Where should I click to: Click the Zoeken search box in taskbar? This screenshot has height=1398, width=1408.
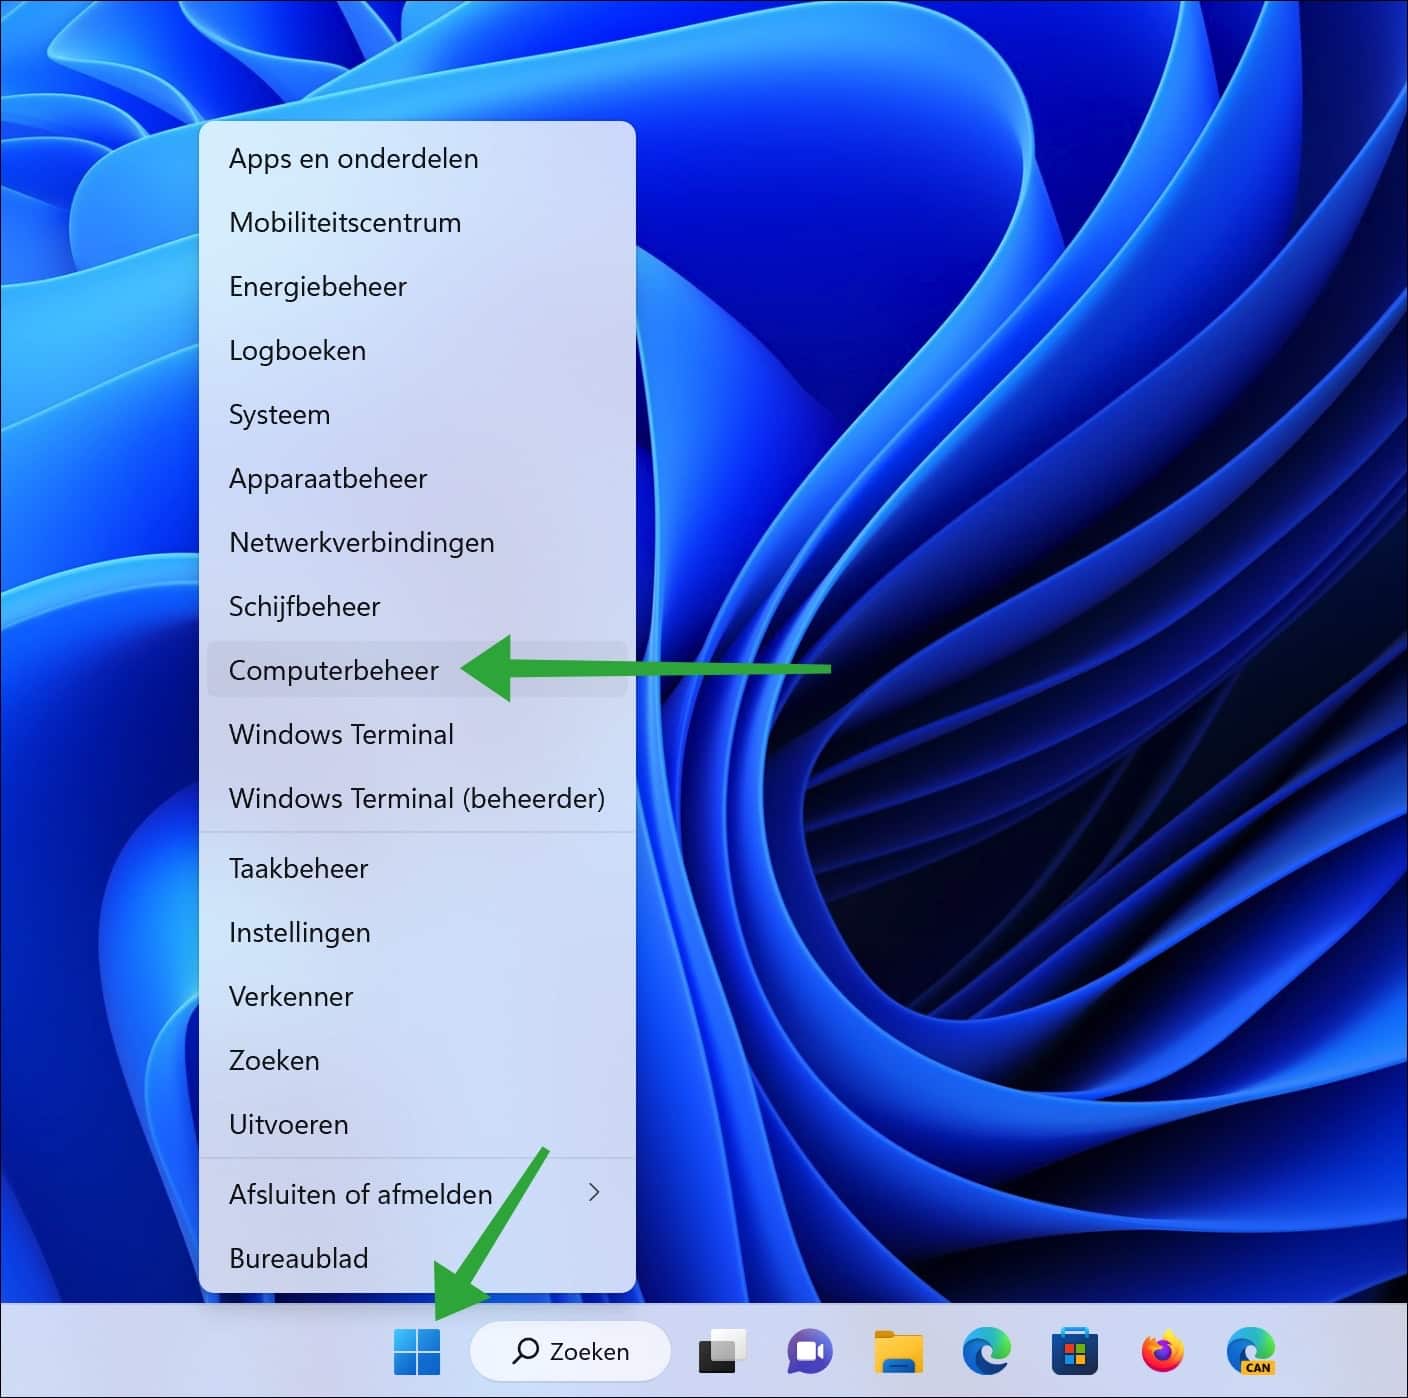pos(570,1351)
